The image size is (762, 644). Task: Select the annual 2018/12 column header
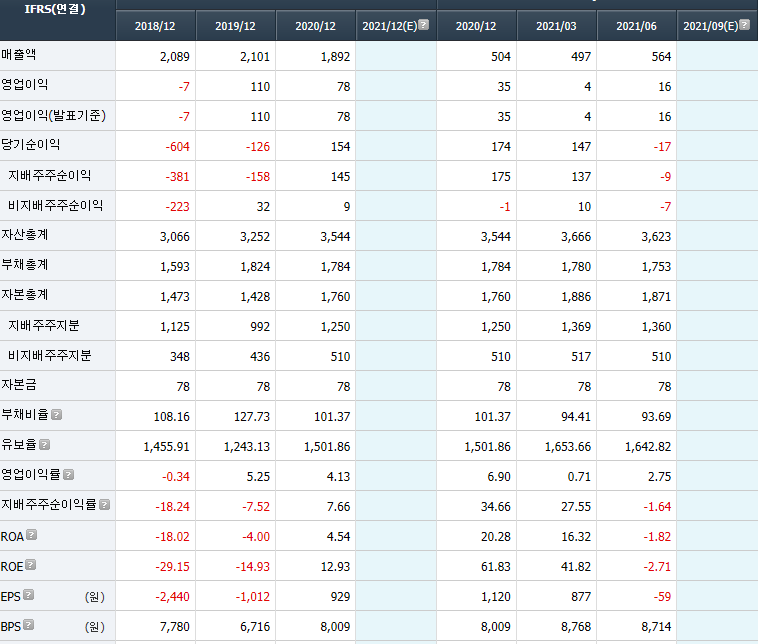[x=155, y=26]
